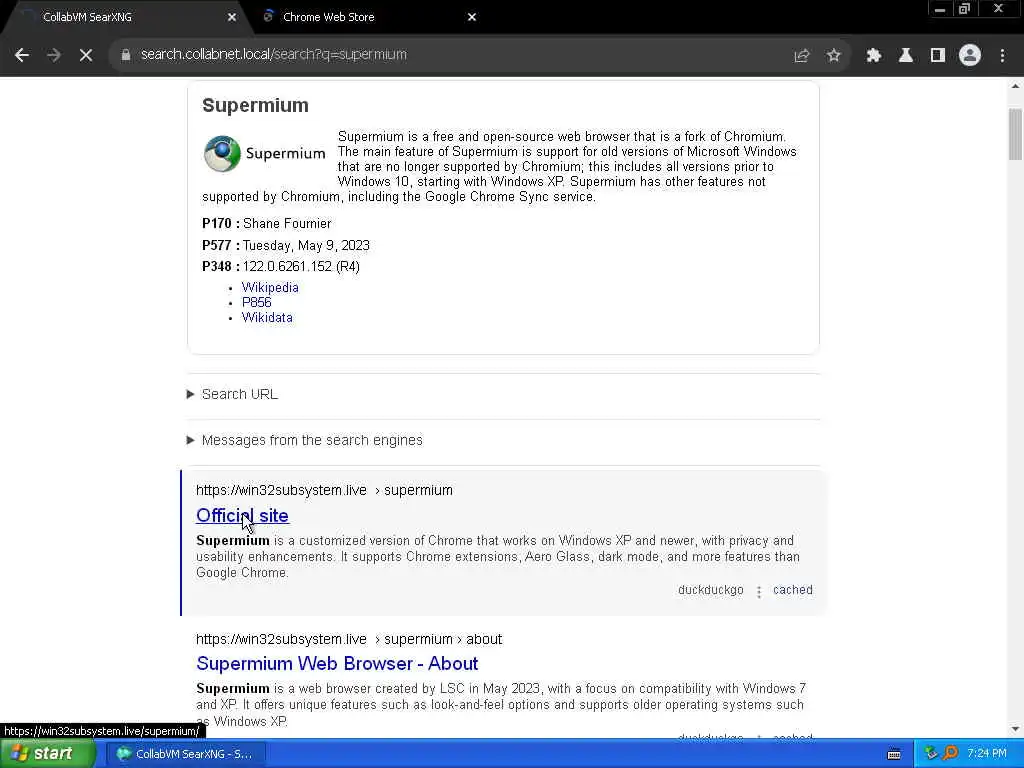This screenshot has width=1024, height=768.
Task: Click the network tray icon
Action: coord(931,754)
